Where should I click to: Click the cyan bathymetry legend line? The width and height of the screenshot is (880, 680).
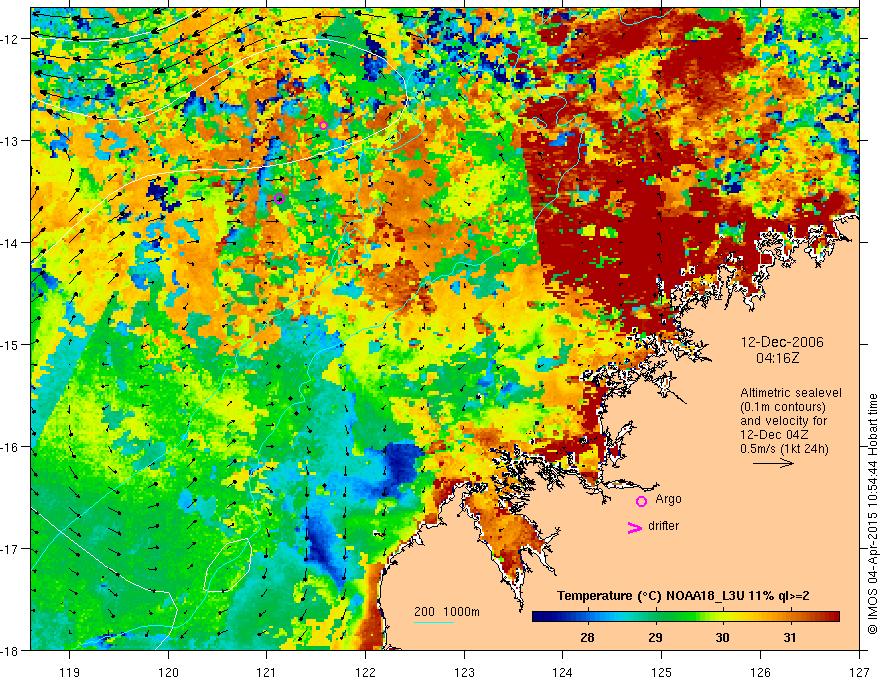[x=434, y=622]
